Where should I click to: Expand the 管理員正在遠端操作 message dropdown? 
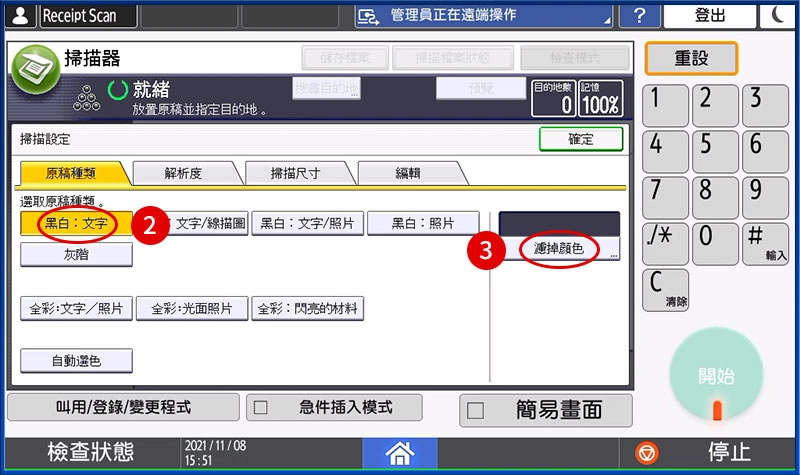pyautogui.click(x=605, y=17)
